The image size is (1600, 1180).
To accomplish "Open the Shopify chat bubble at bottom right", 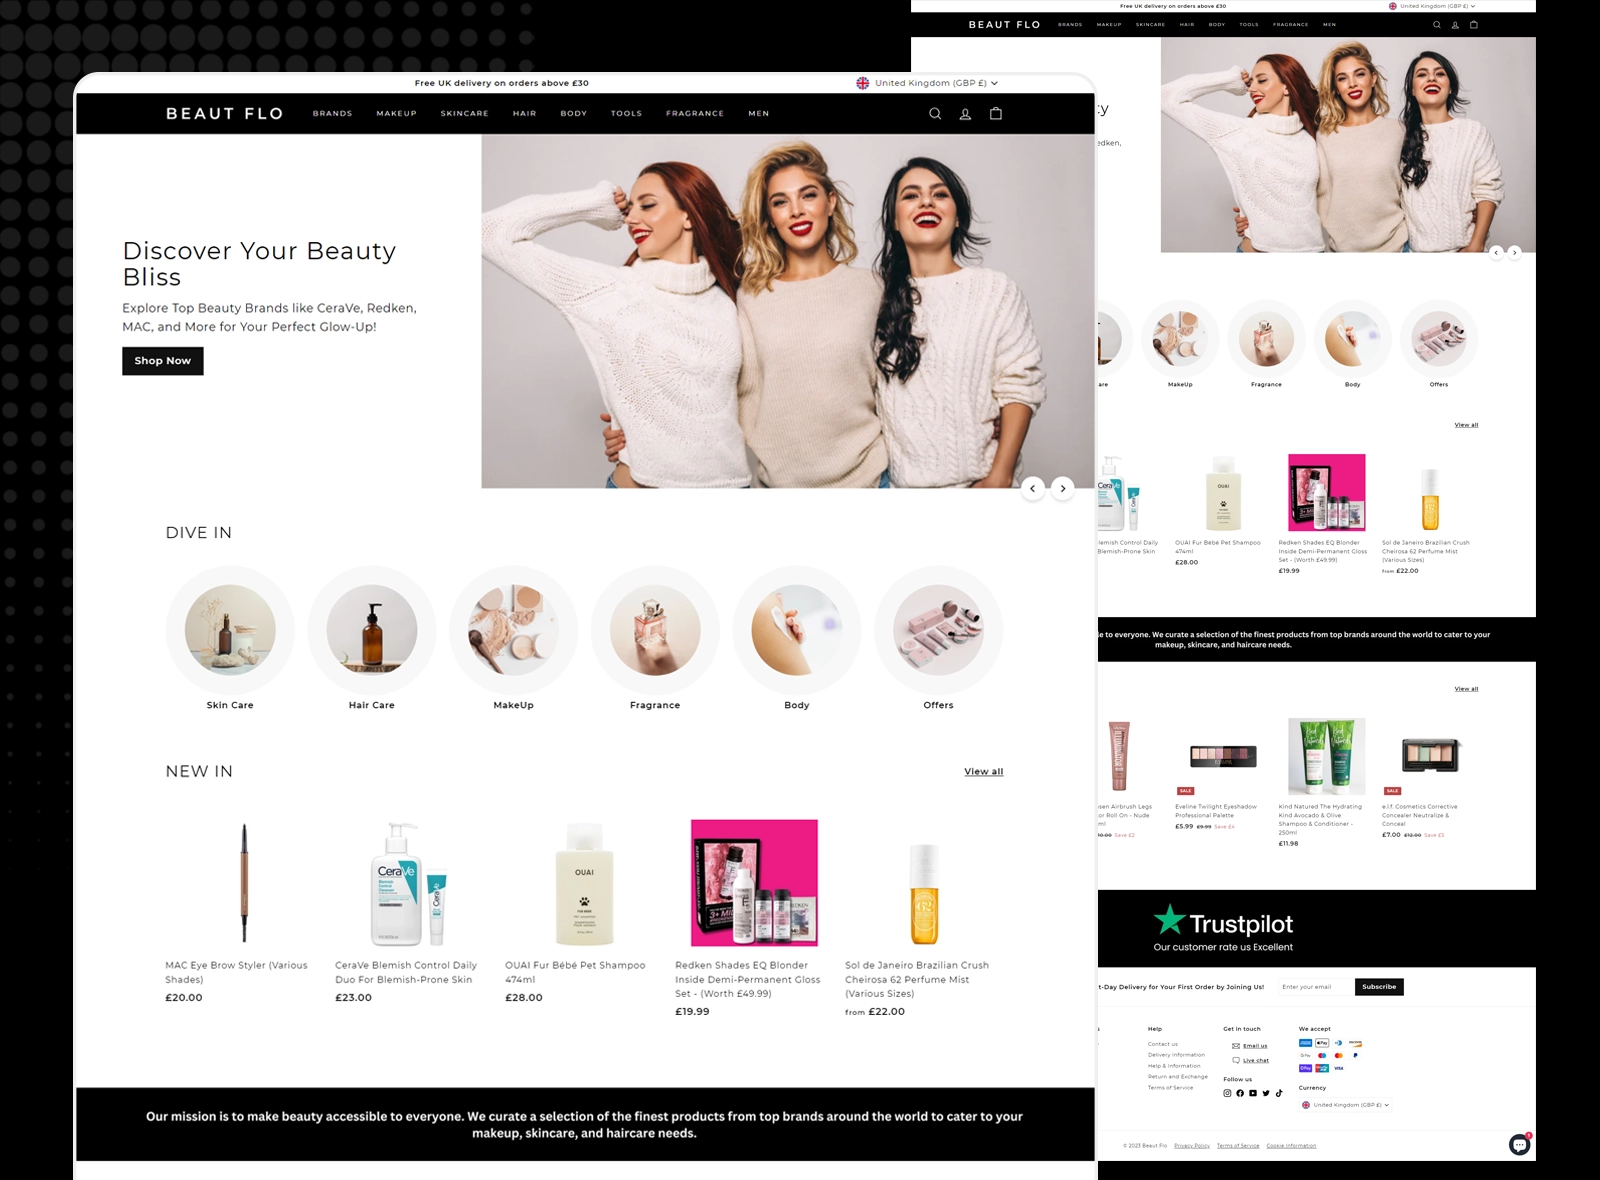I will (x=1519, y=1145).
